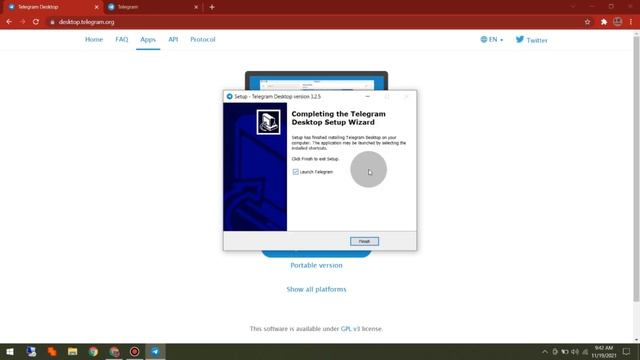Go forward in the browser
The width and height of the screenshot is (640, 360).
[22, 22]
